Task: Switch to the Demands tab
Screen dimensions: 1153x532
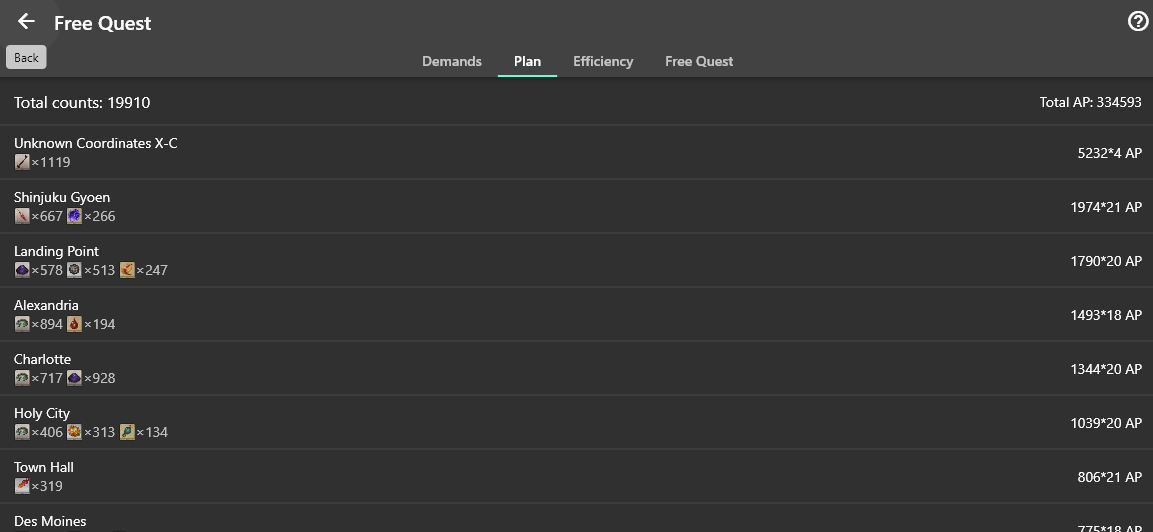Action: tap(451, 61)
